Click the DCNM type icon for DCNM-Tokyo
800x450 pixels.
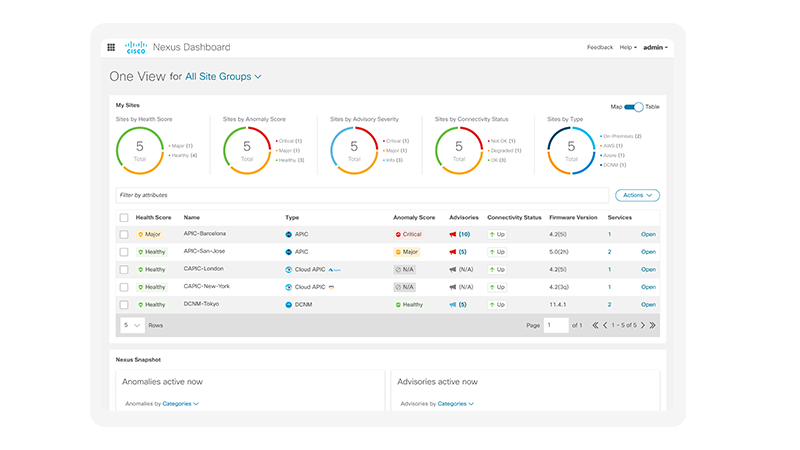click(x=288, y=305)
